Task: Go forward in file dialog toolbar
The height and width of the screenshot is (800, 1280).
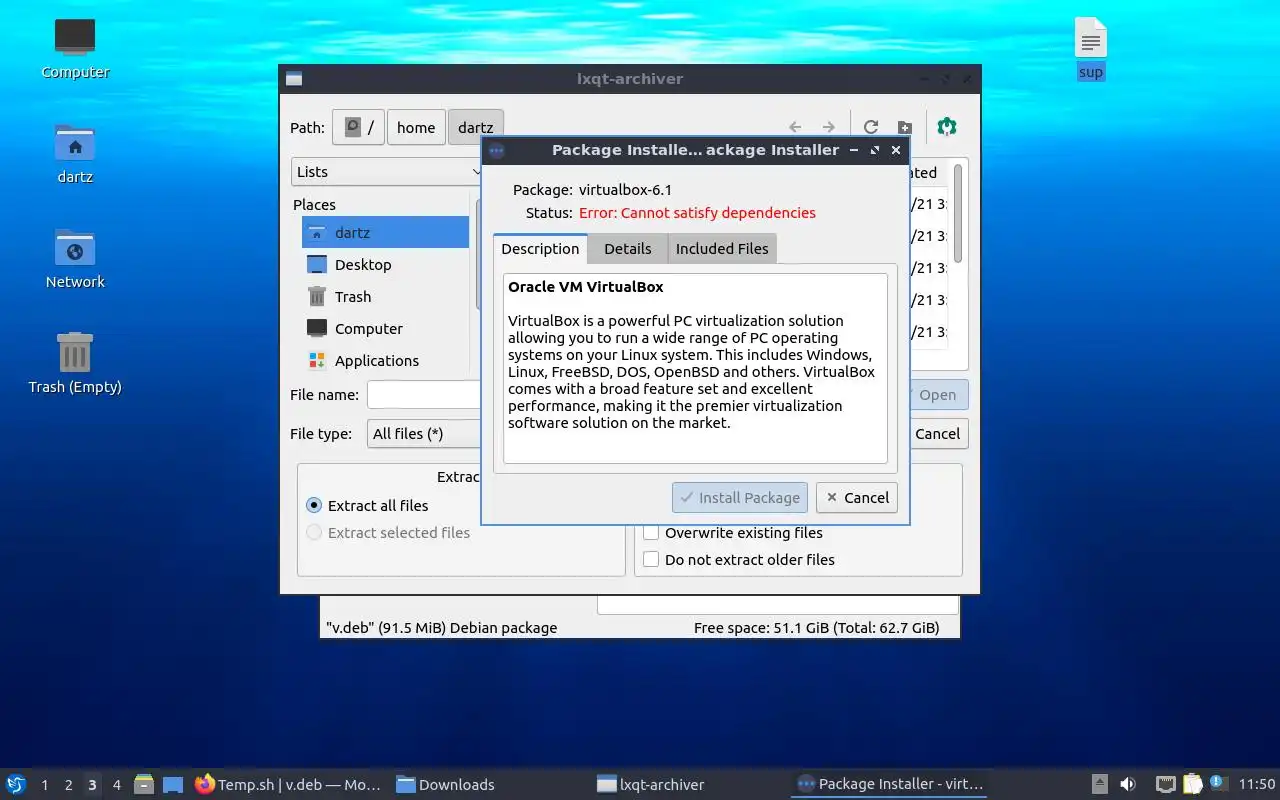Action: point(828,127)
